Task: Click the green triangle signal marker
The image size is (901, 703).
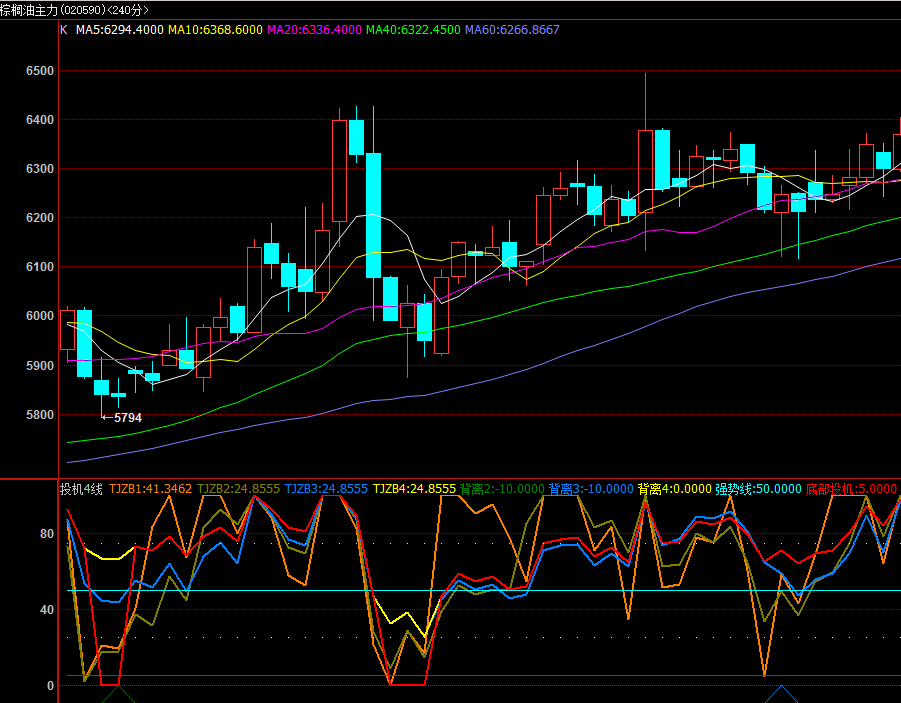Action: [119, 694]
